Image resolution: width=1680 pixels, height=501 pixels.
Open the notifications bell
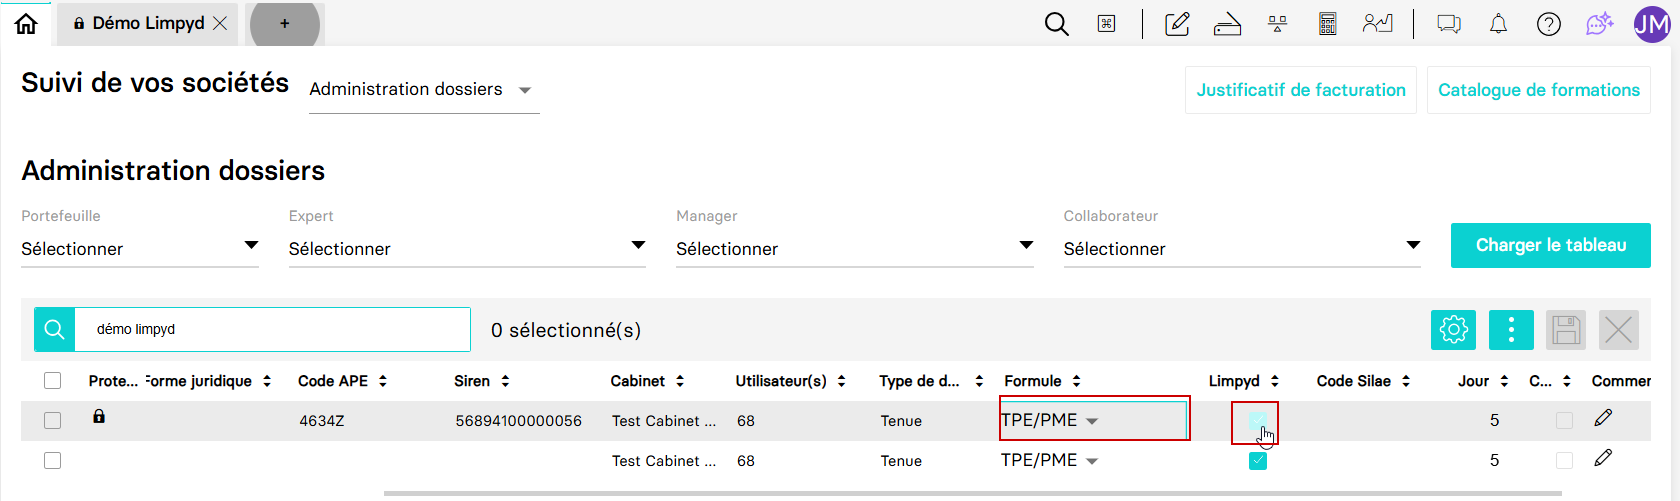click(1498, 23)
